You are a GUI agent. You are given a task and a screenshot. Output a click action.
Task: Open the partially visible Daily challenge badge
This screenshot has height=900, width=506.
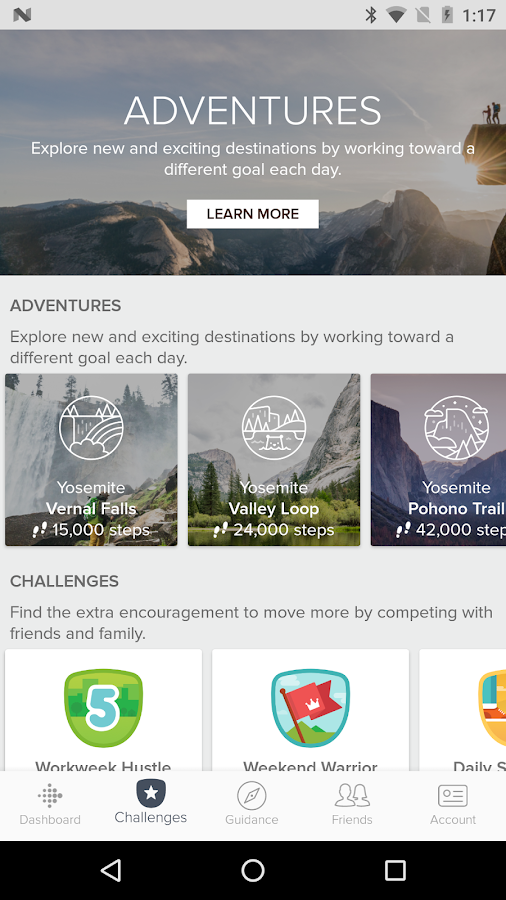click(x=492, y=708)
